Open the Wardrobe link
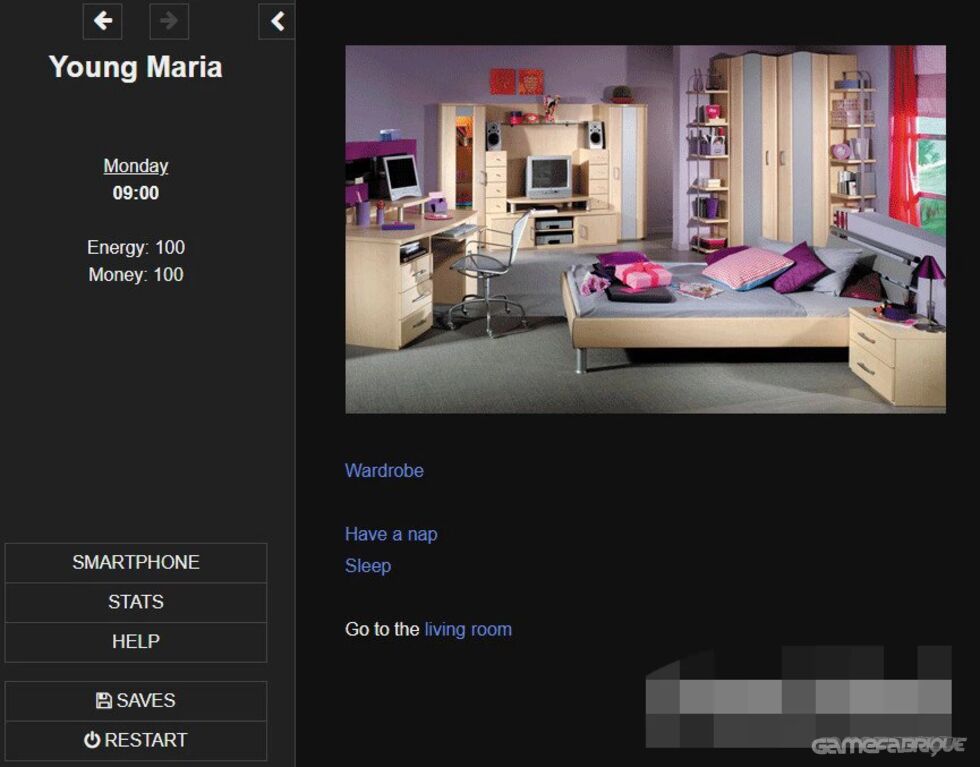The width and height of the screenshot is (980, 767). [x=384, y=471]
